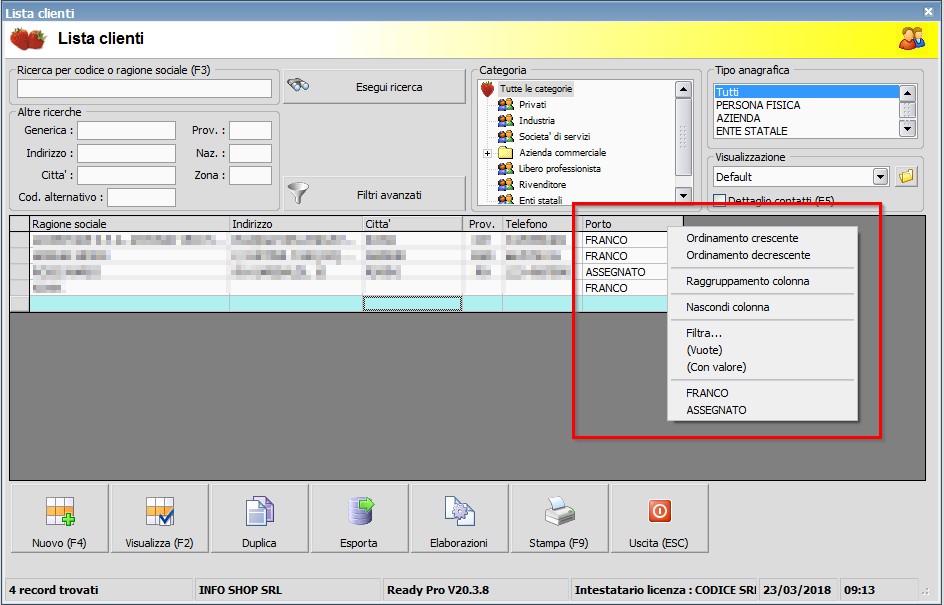Select Tutte le categorie root item
The width and height of the screenshot is (944, 605).
pos(536,88)
